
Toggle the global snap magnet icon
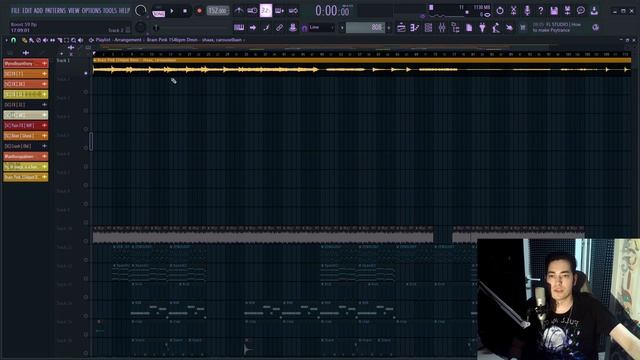304,28
